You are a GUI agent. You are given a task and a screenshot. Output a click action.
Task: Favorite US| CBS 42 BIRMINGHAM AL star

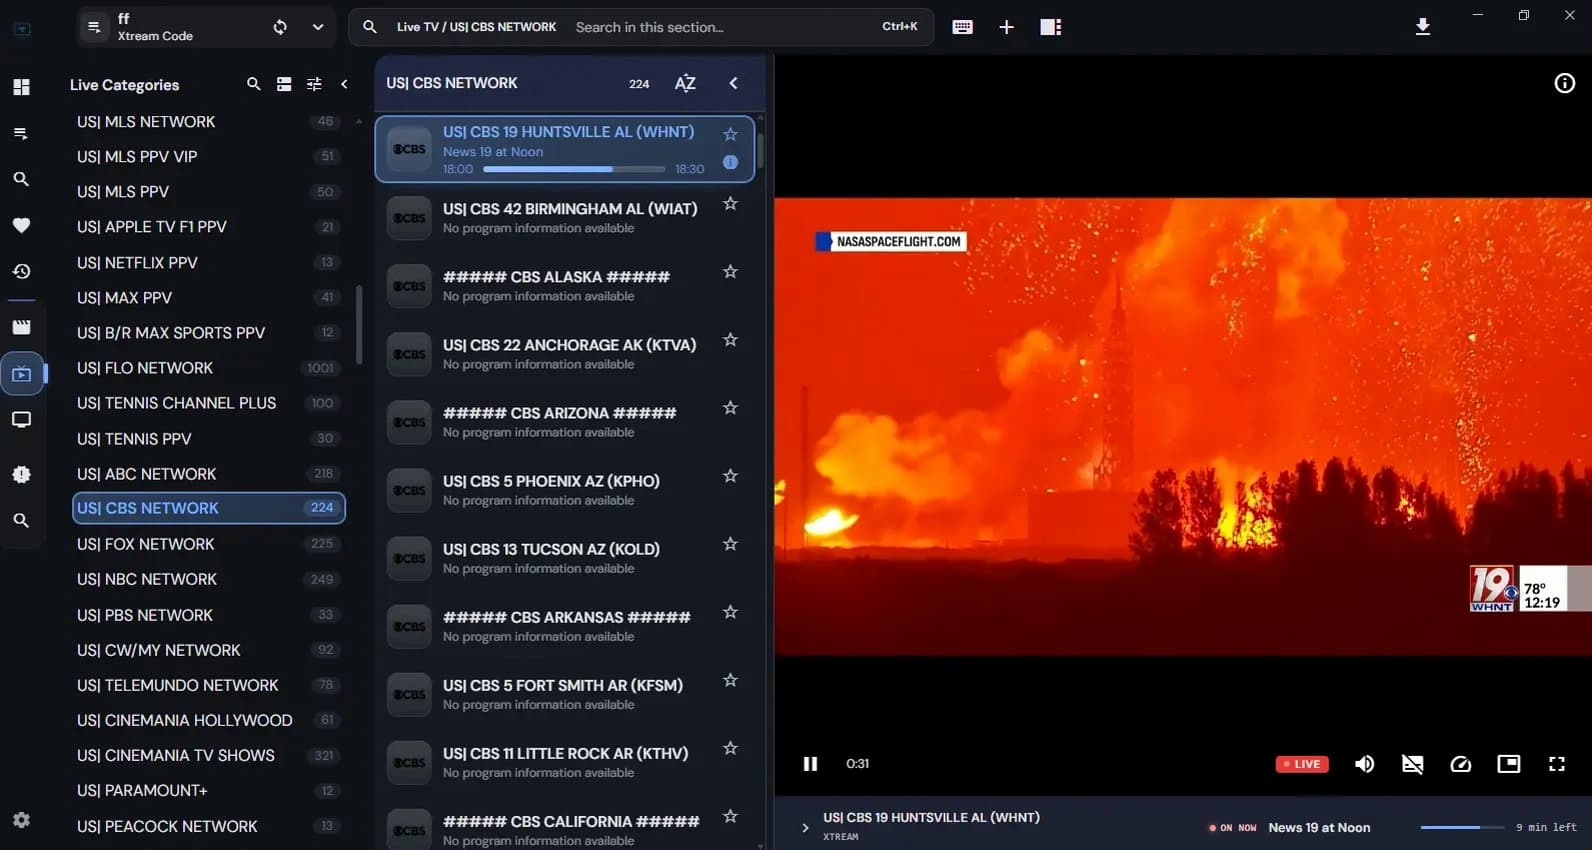[x=730, y=204]
